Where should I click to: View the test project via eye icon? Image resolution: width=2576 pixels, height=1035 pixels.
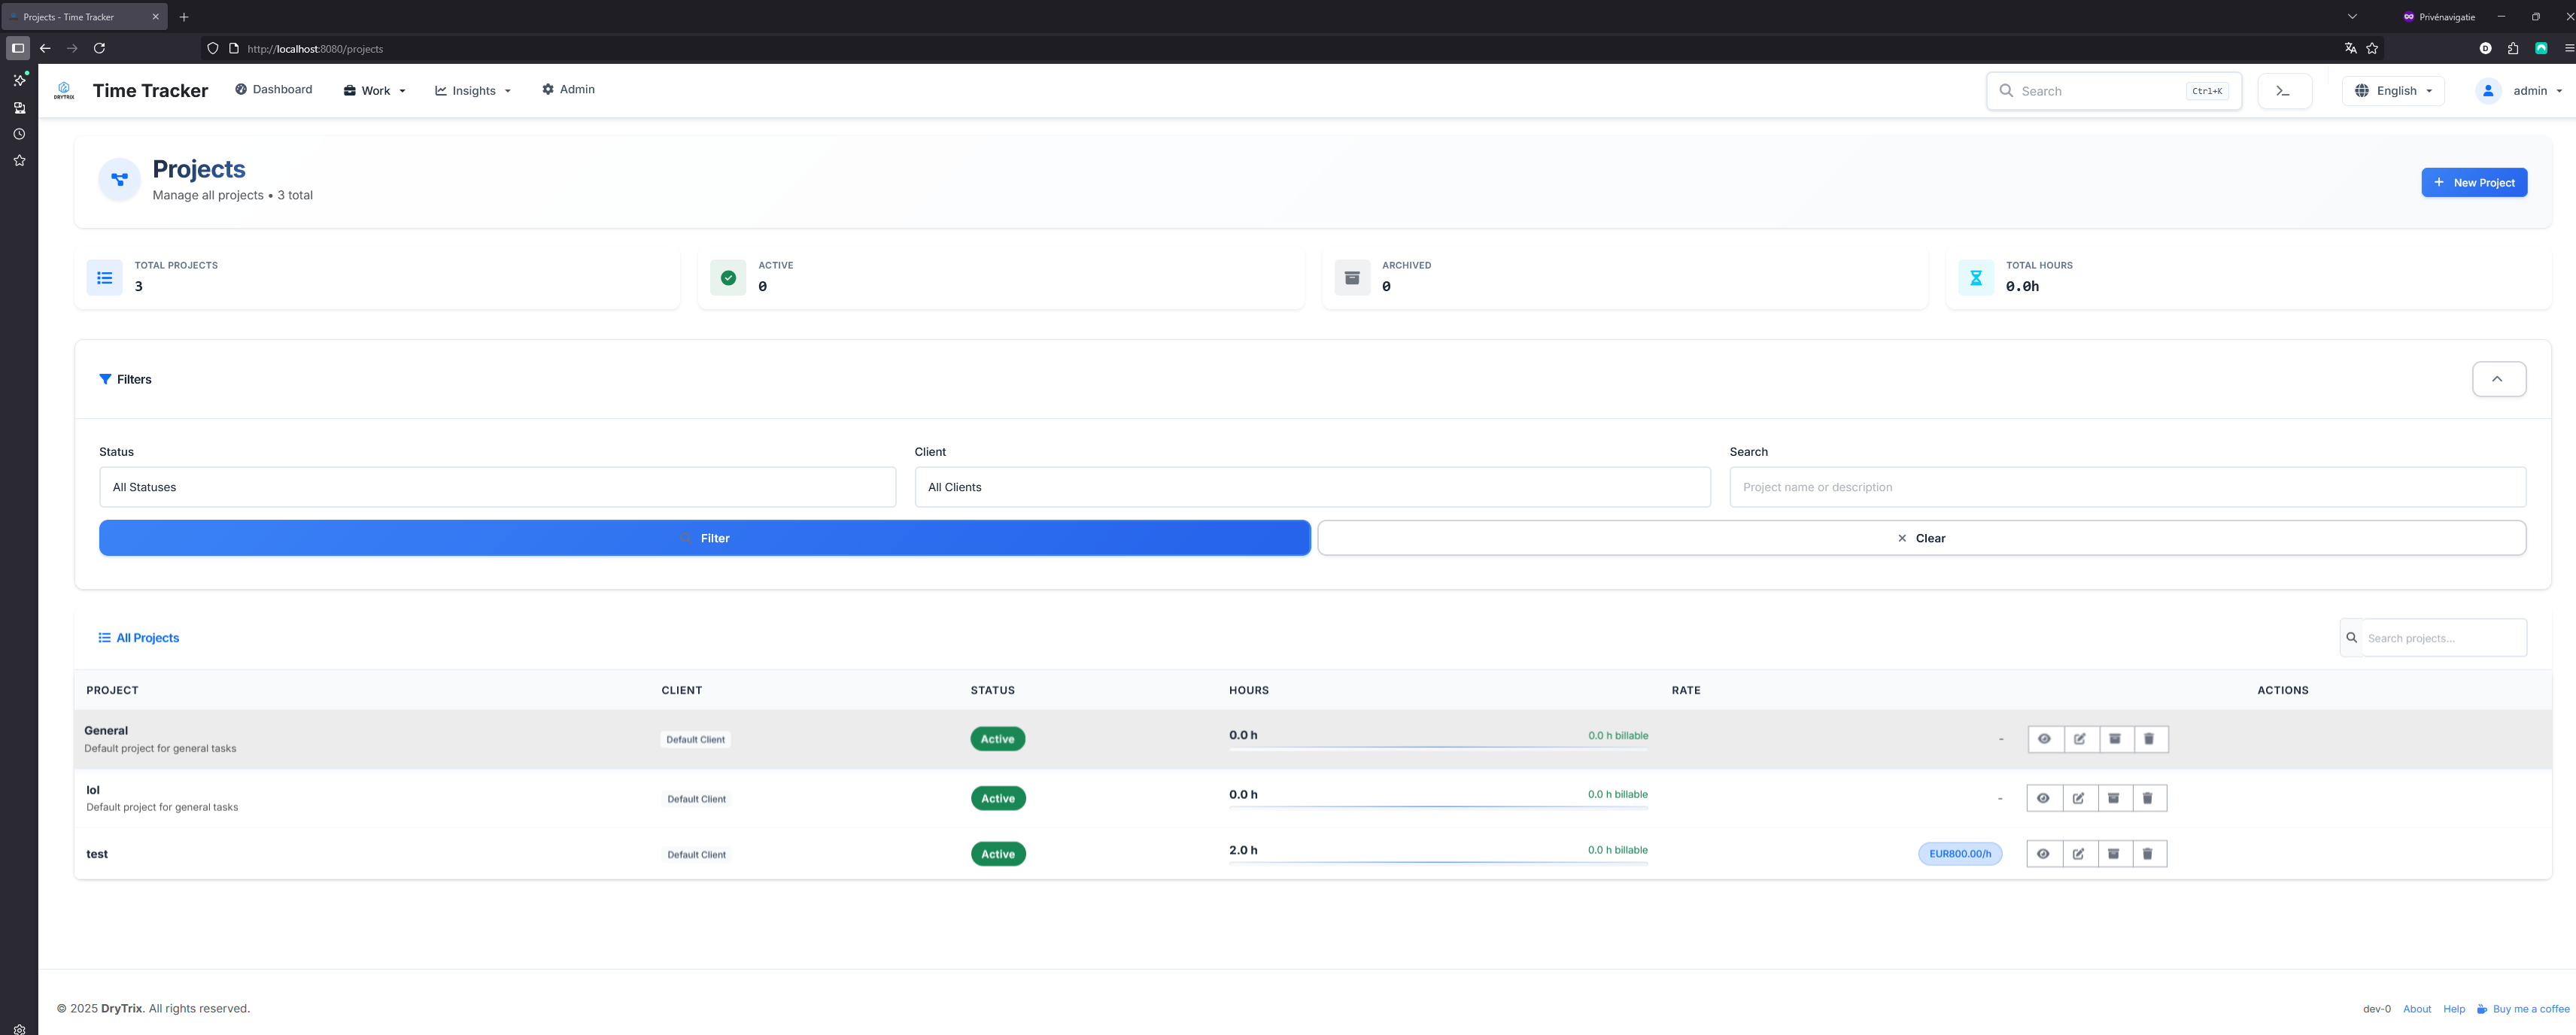click(2043, 854)
